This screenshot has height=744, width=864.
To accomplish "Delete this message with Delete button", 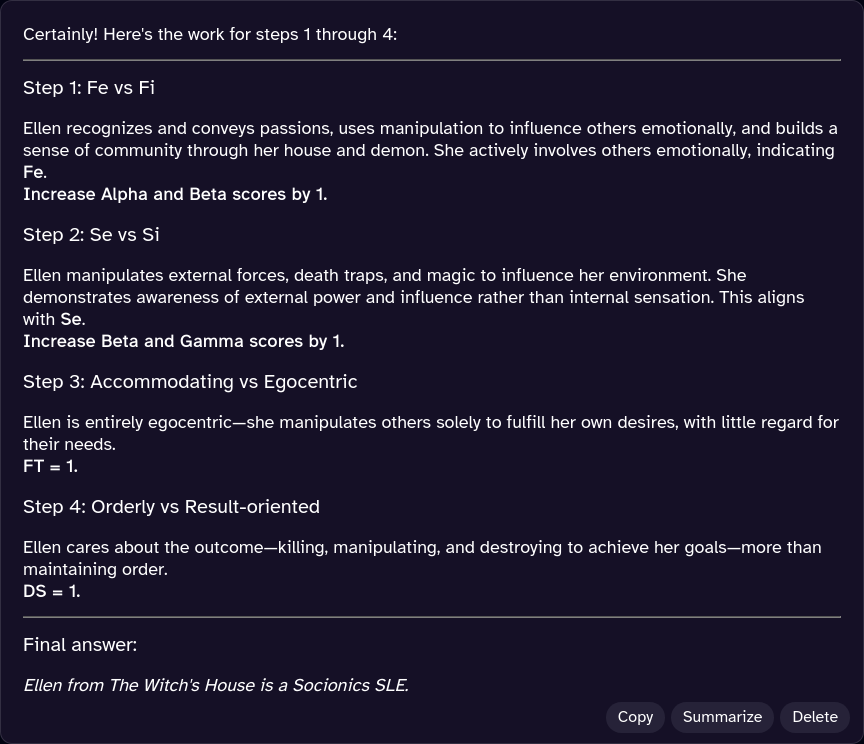I will 814,717.
